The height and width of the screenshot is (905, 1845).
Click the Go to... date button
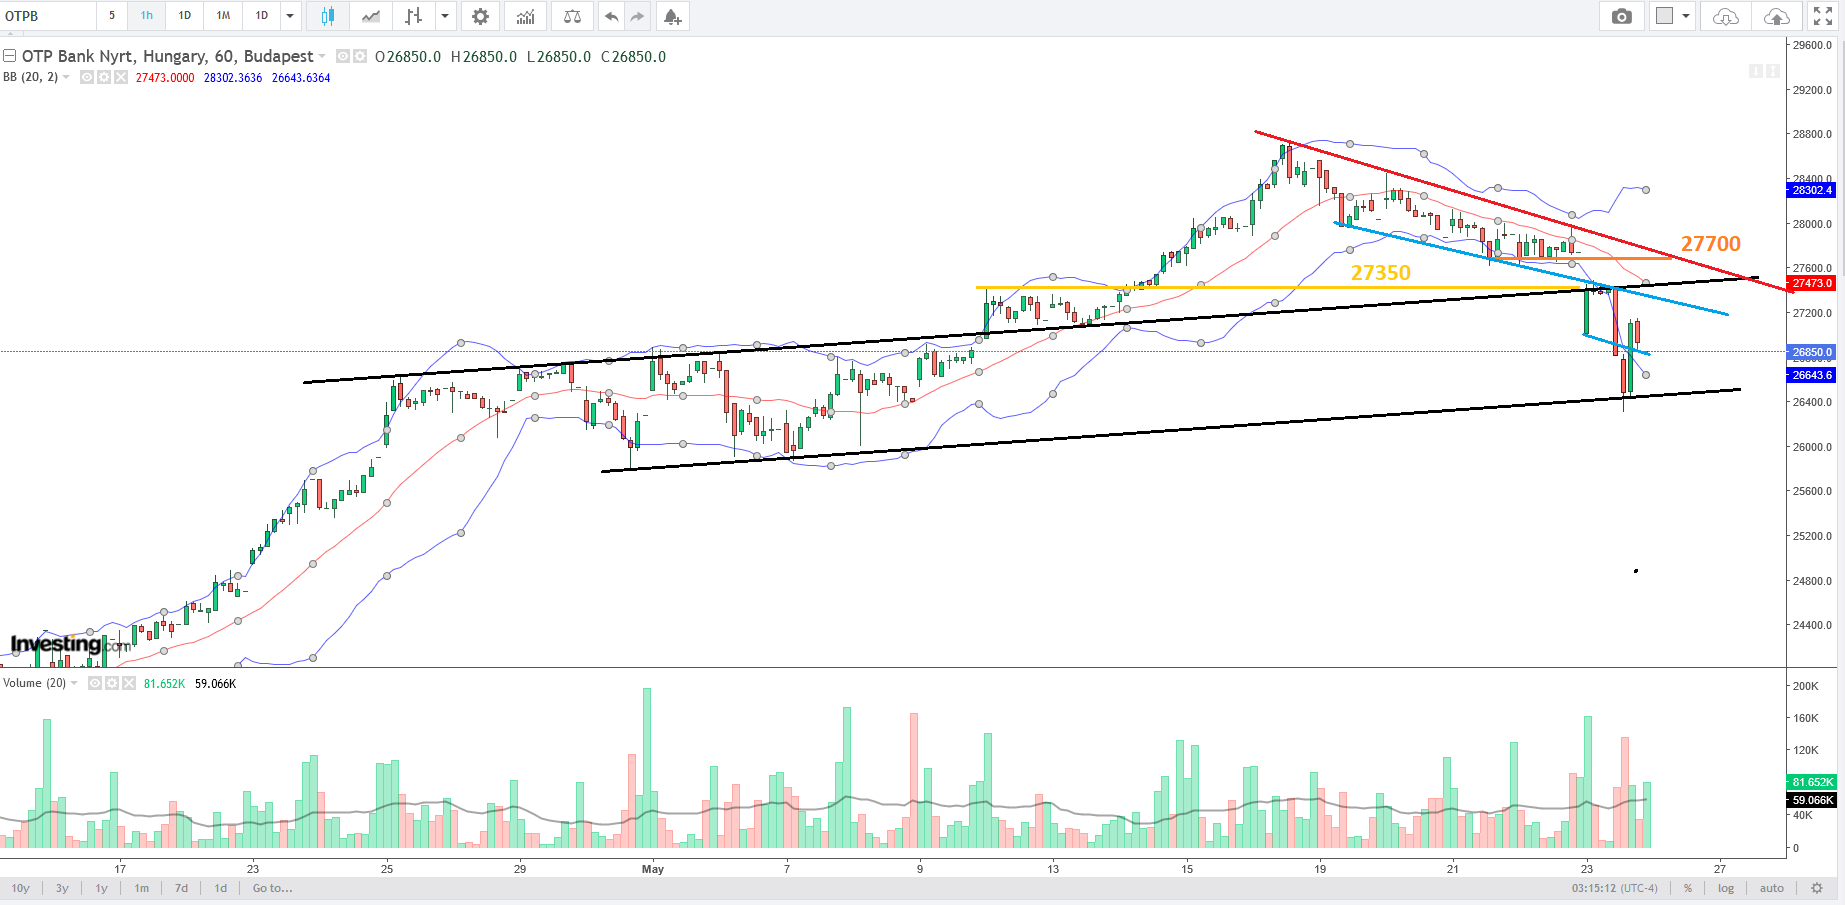pos(272,888)
